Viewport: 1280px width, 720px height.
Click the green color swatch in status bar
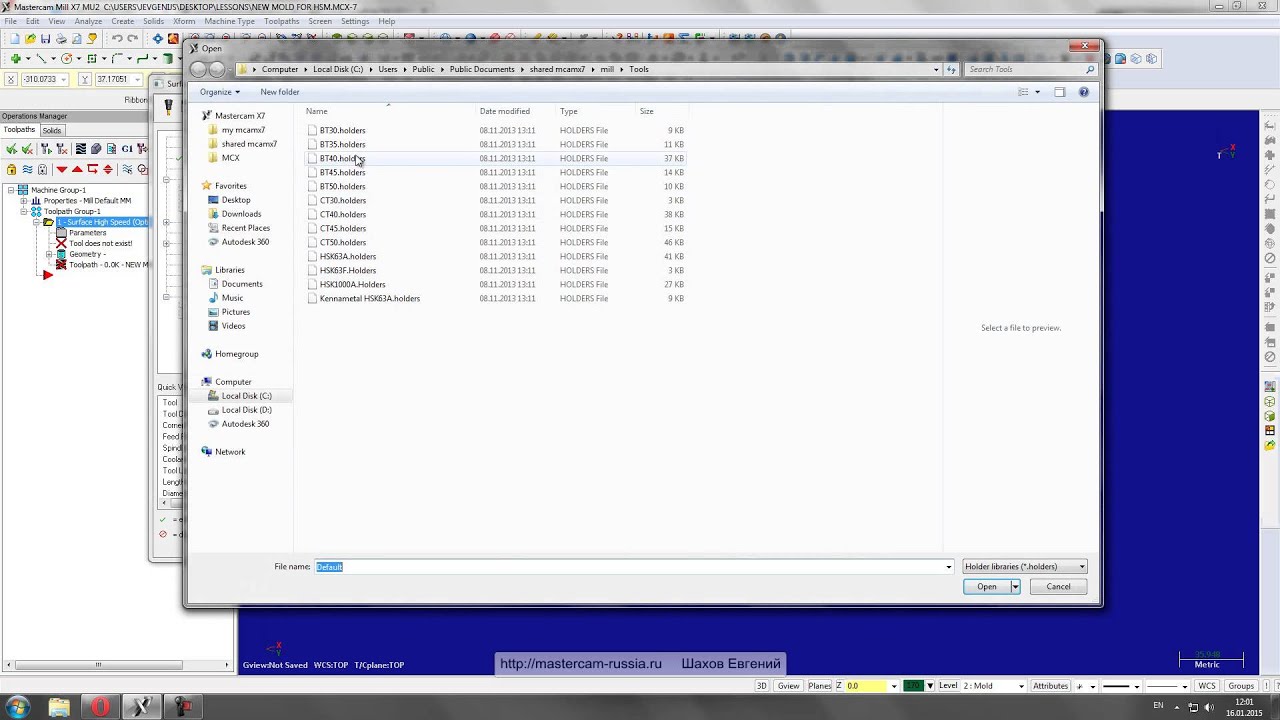[913, 686]
